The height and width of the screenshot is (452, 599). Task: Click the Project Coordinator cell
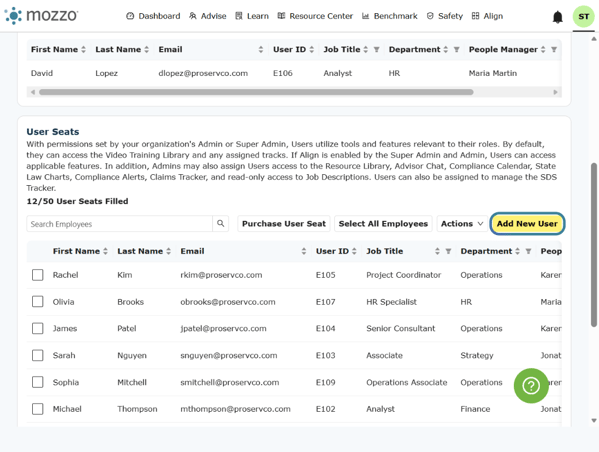[x=403, y=275]
